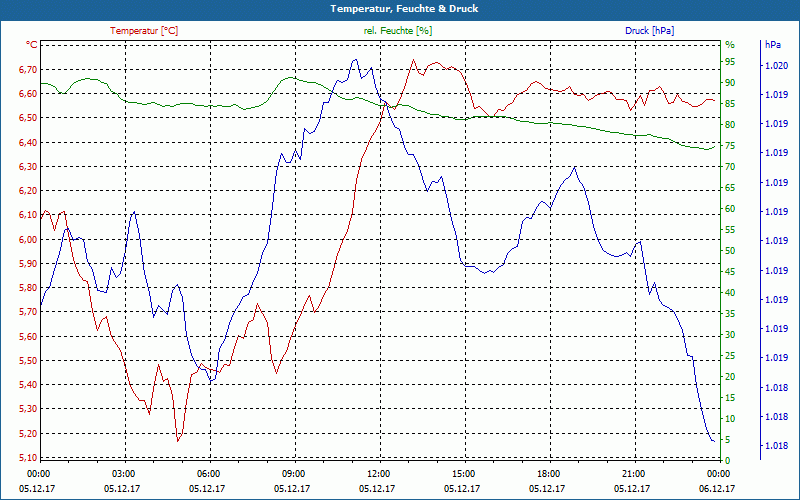Click the 6,70 temperature axis value
This screenshot has width=800, height=500.
coord(28,69)
